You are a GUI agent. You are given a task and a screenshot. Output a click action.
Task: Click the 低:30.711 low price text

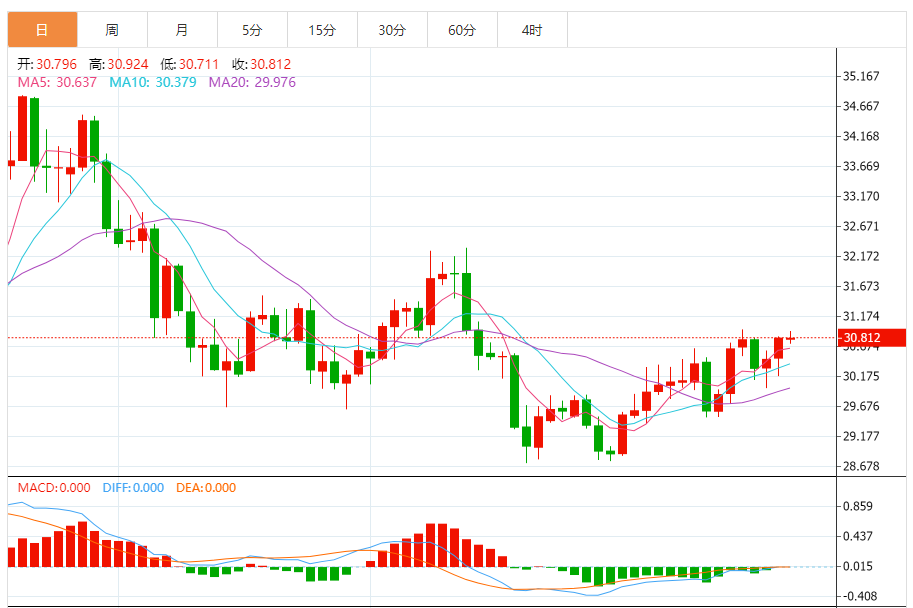[190, 64]
